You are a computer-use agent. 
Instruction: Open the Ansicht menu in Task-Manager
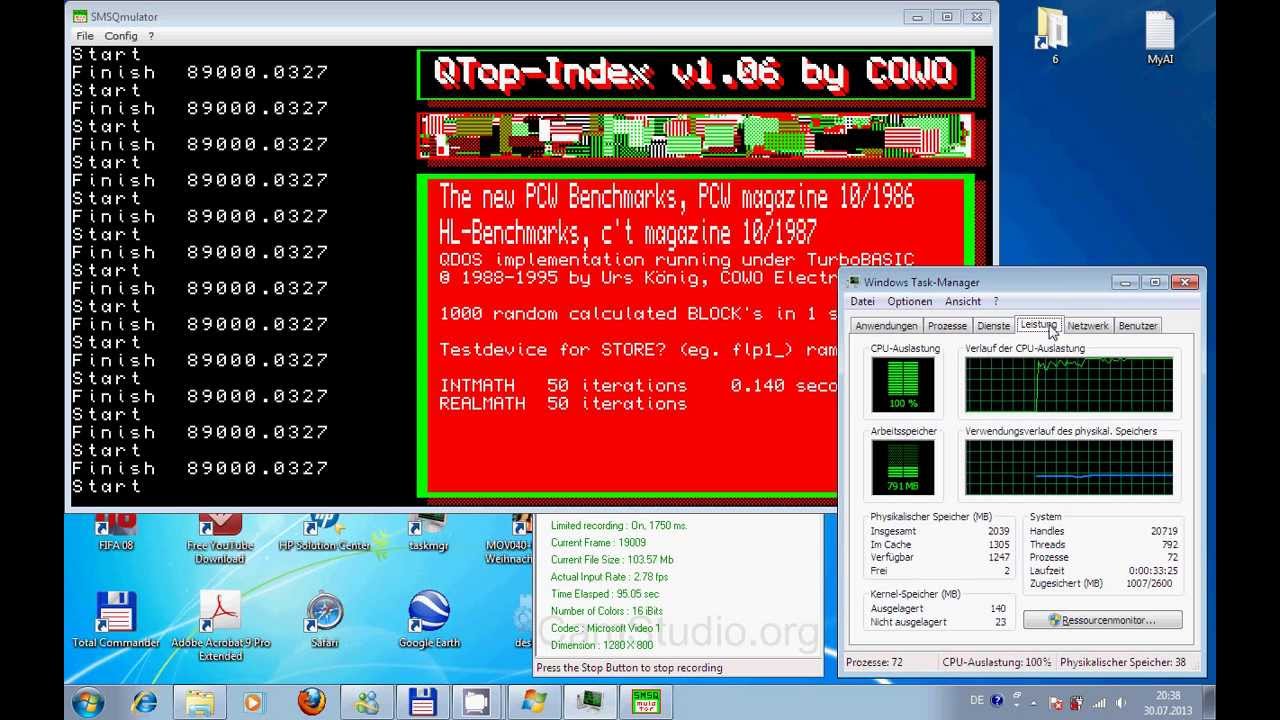coord(963,301)
